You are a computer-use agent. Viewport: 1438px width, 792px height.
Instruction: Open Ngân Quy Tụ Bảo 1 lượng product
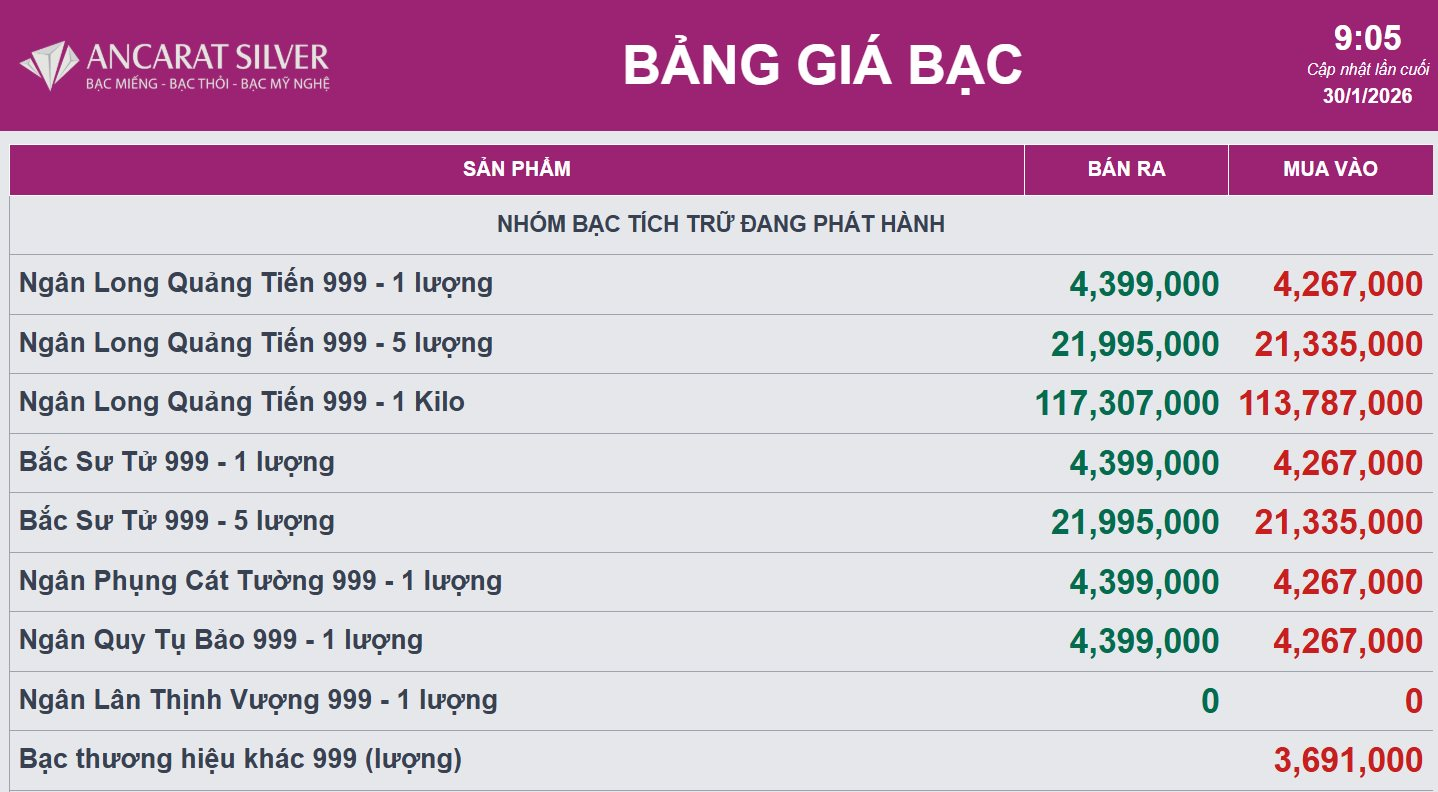tap(221, 640)
